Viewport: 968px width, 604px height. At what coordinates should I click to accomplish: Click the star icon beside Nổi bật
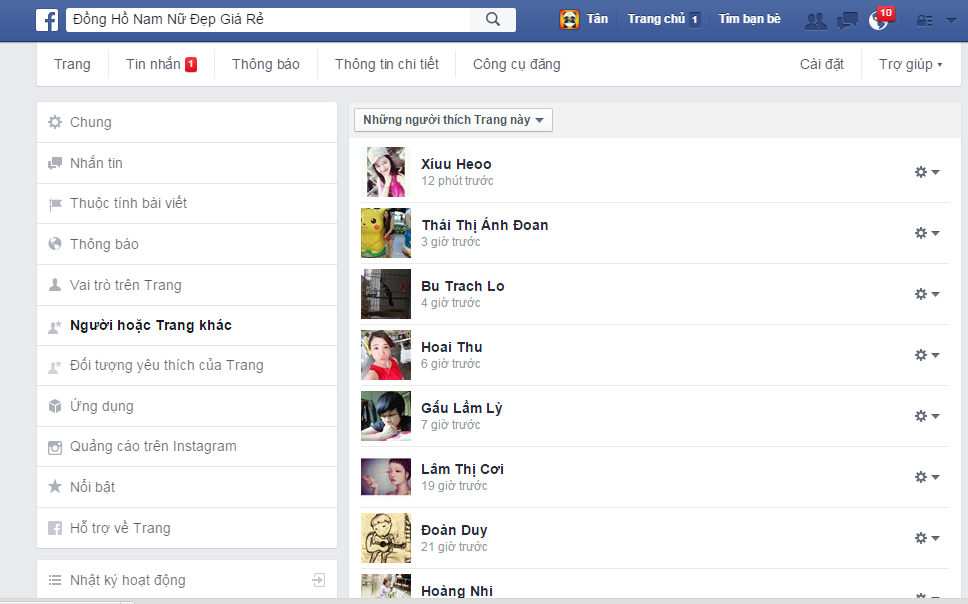pyautogui.click(x=55, y=487)
